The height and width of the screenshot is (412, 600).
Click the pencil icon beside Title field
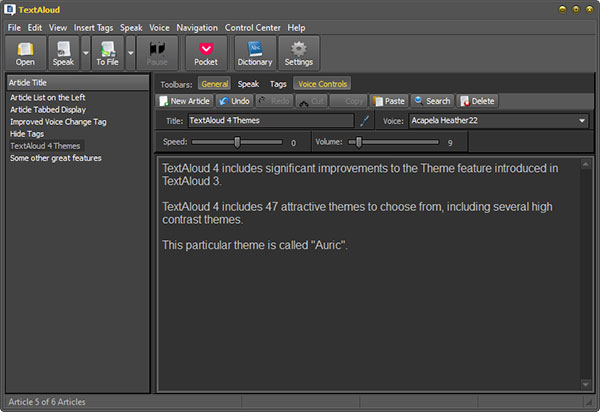pos(365,121)
